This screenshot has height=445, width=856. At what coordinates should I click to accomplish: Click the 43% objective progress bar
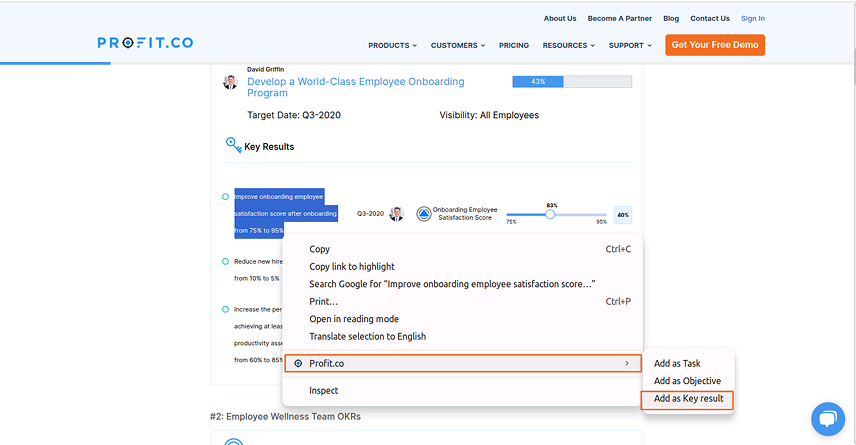coord(572,82)
